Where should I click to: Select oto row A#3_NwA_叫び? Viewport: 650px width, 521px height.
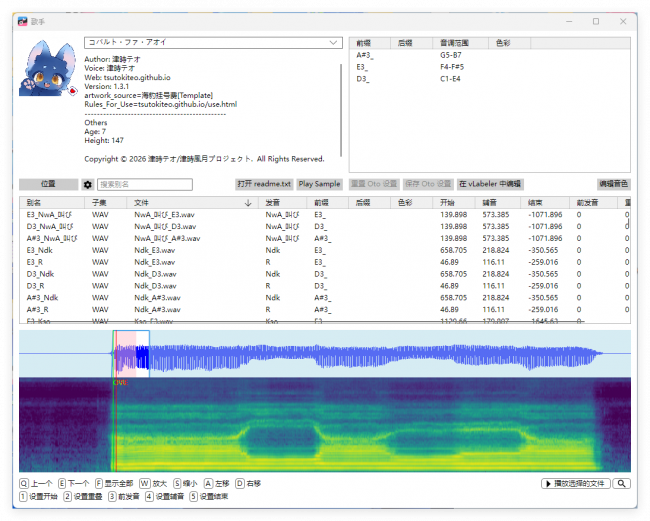tap(325, 238)
